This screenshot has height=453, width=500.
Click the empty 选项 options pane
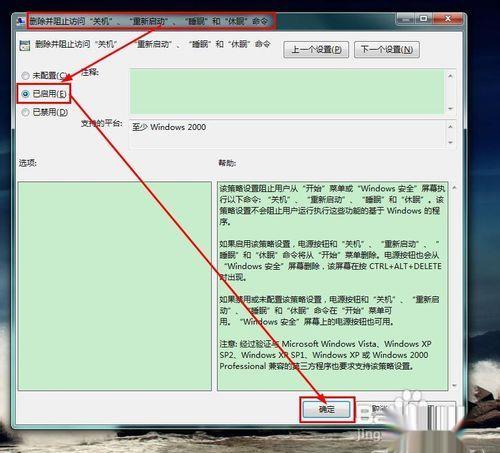tap(115, 286)
